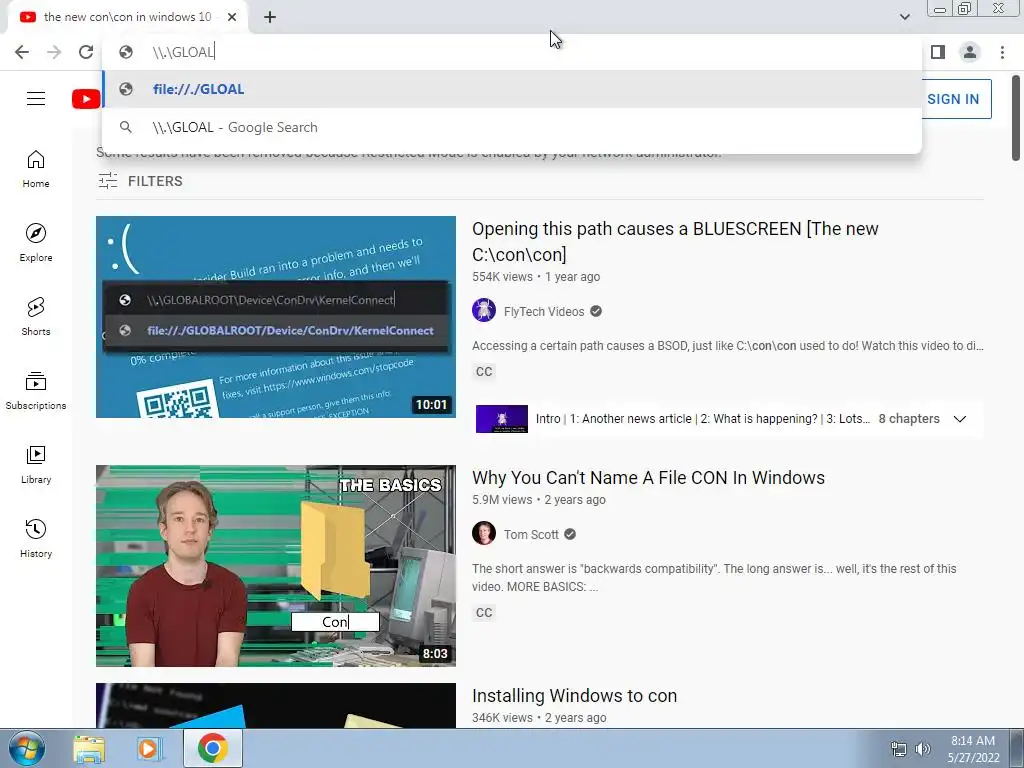This screenshot has height=768, width=1024.
Task: Go to YouTube Home in sidebar
Action: [x=36, y=169]
